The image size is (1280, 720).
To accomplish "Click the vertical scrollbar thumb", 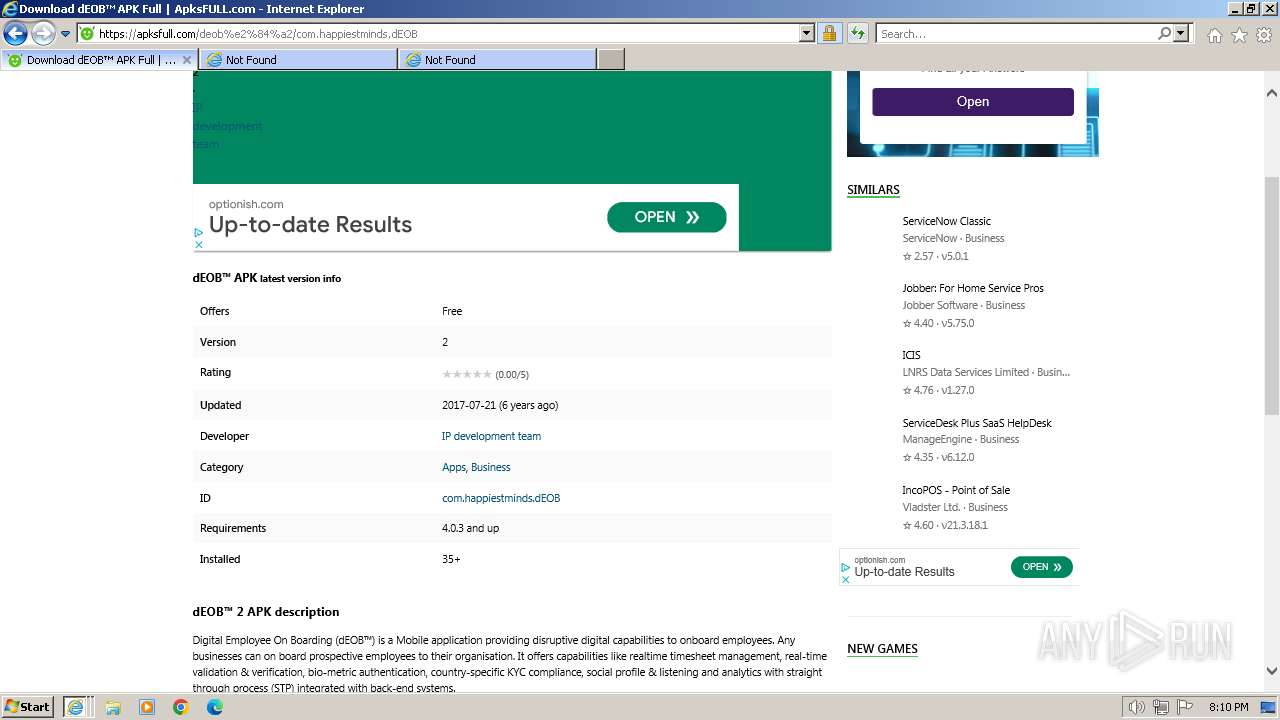I will coord(1272,295).
